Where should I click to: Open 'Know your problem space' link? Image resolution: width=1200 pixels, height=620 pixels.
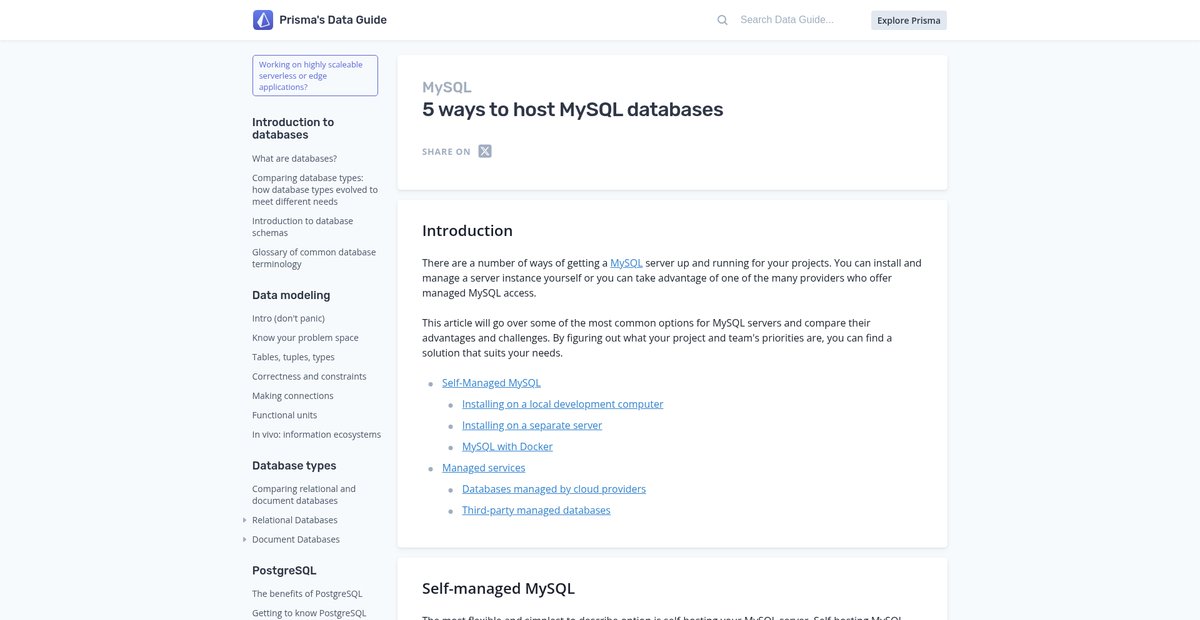click(305, 338)
